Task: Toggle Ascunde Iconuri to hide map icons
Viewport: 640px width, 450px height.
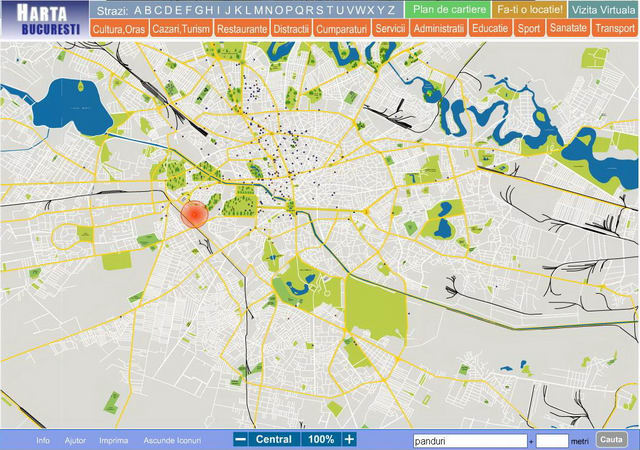Action: pos(172,440)
